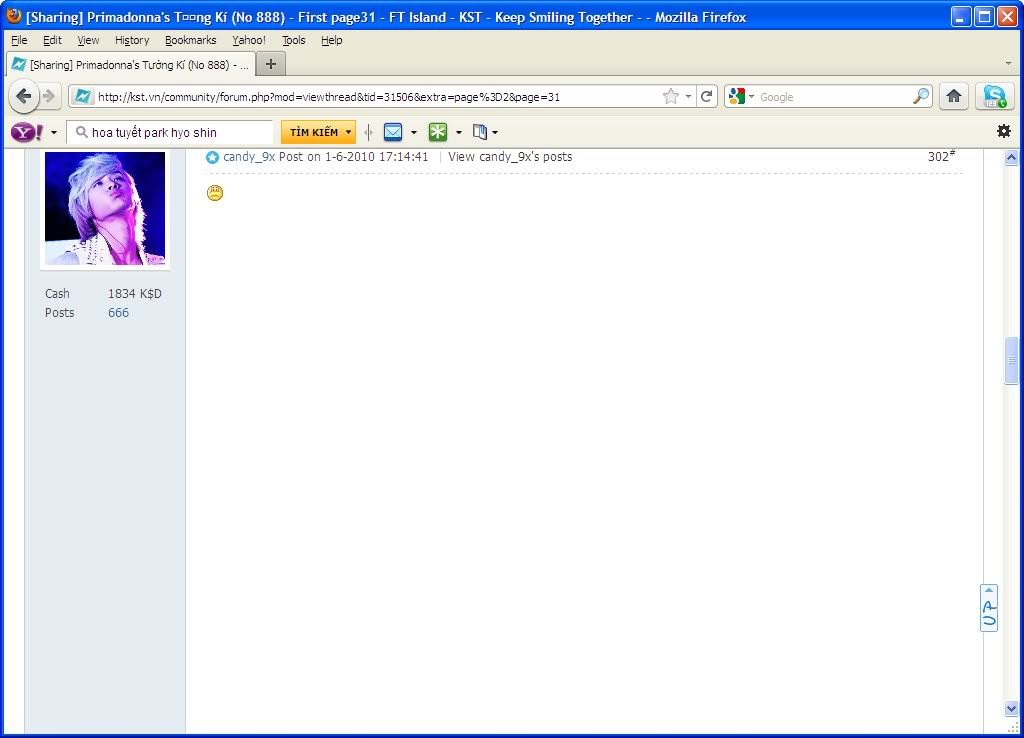Bookmark this page with the star icon
This screenshot has width=1024, height=738.
tap(671, 97)
